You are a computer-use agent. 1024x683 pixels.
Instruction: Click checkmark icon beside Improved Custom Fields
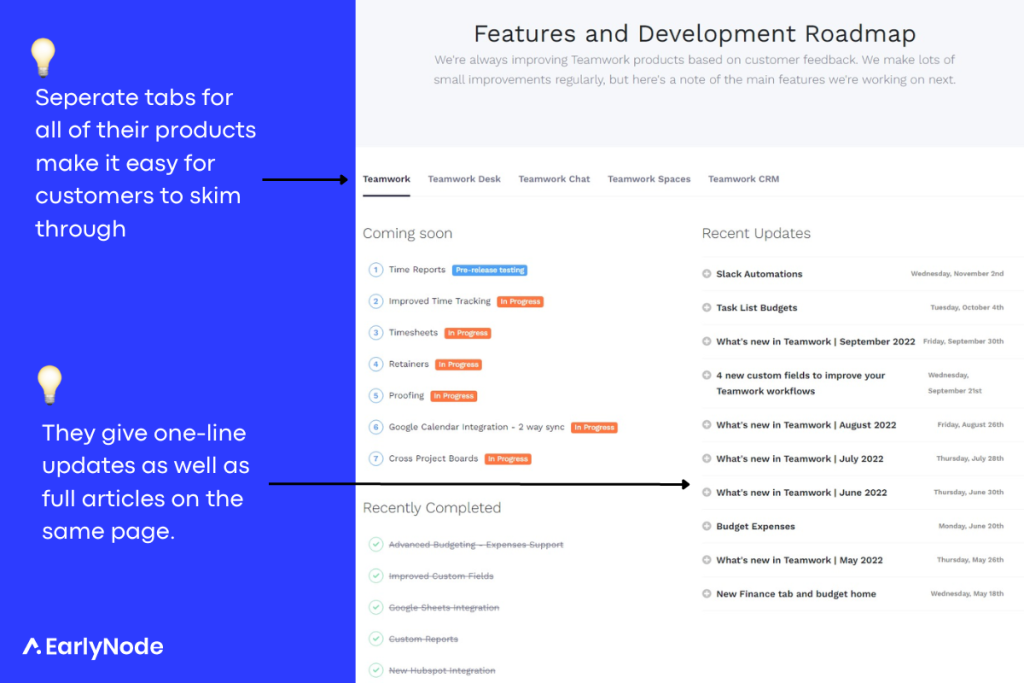click(376, 575)
